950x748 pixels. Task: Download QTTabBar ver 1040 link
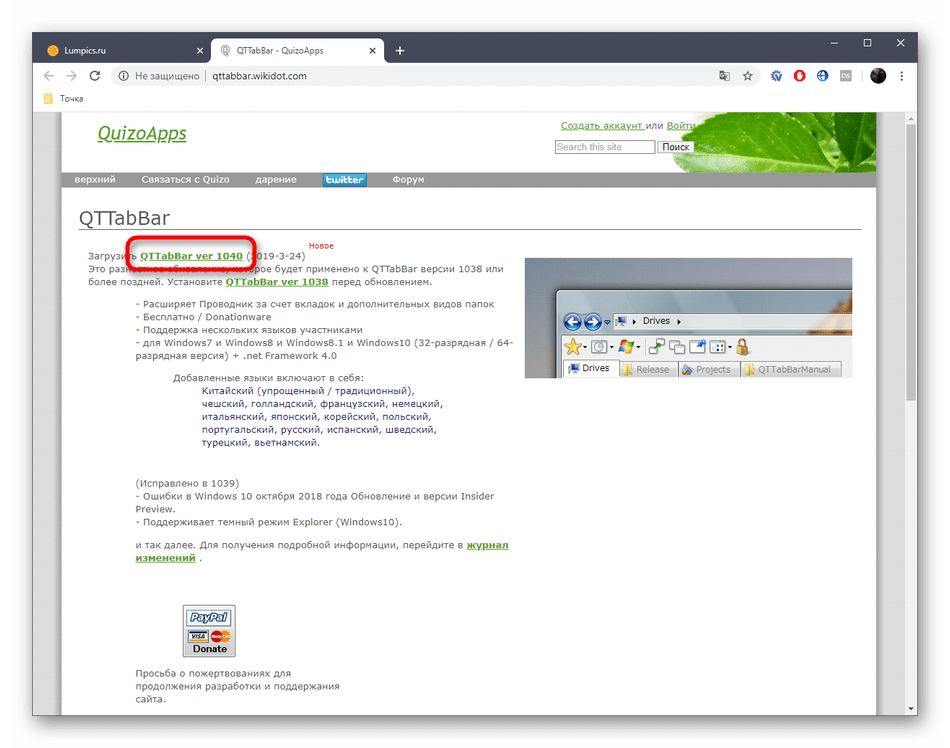[x=191, y=256]
